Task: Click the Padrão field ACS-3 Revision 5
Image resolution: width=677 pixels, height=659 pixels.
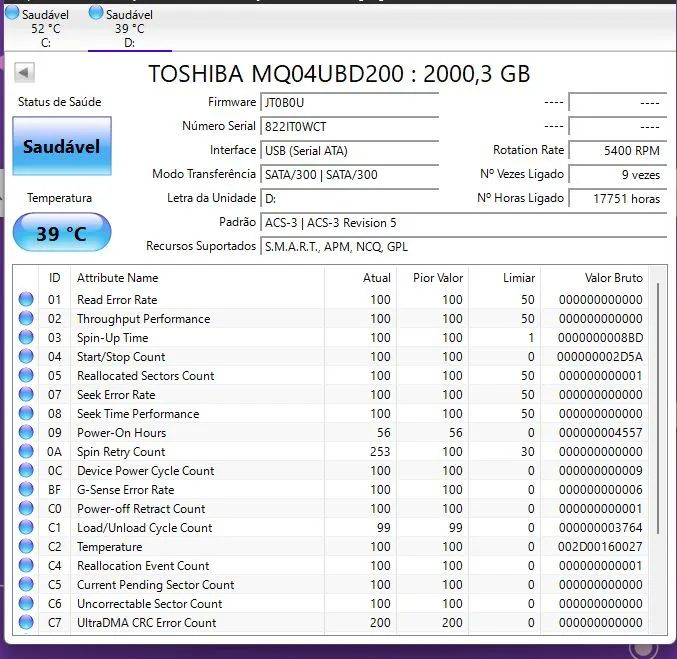Action: (x=464, y=223)
